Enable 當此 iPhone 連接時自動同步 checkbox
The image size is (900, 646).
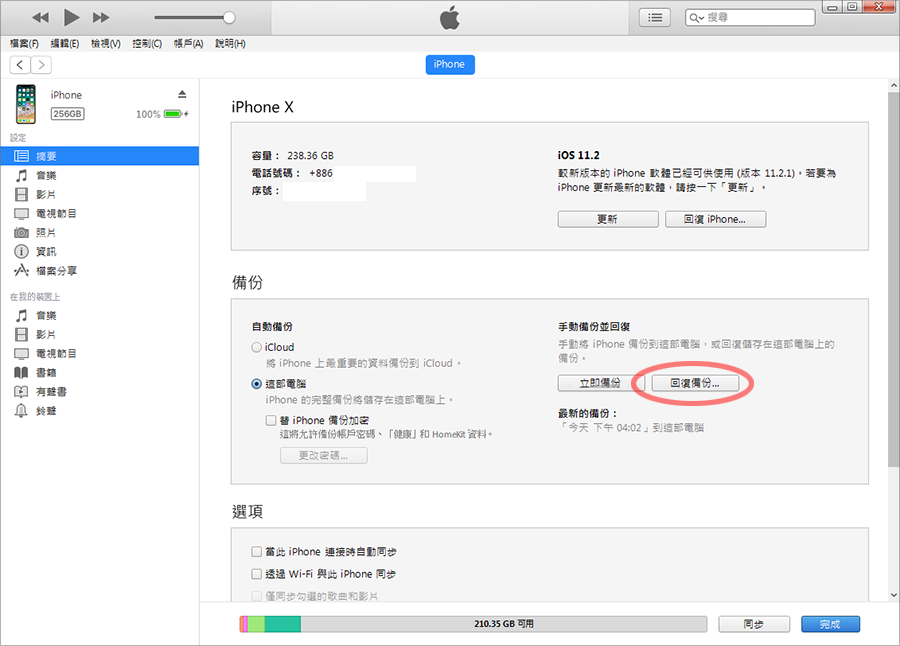257,552
